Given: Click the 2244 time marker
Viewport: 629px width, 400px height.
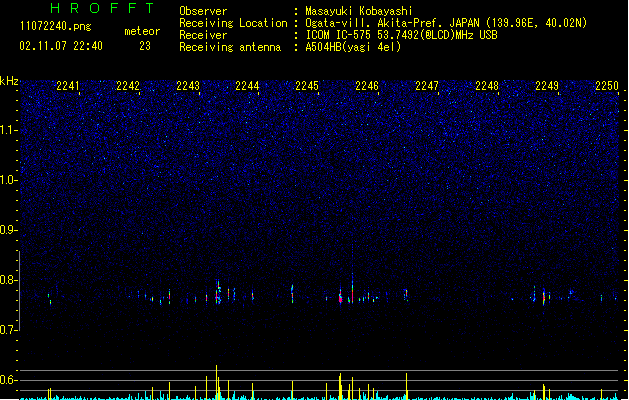Looking at the screenshot, I should [x=247, y=86].
